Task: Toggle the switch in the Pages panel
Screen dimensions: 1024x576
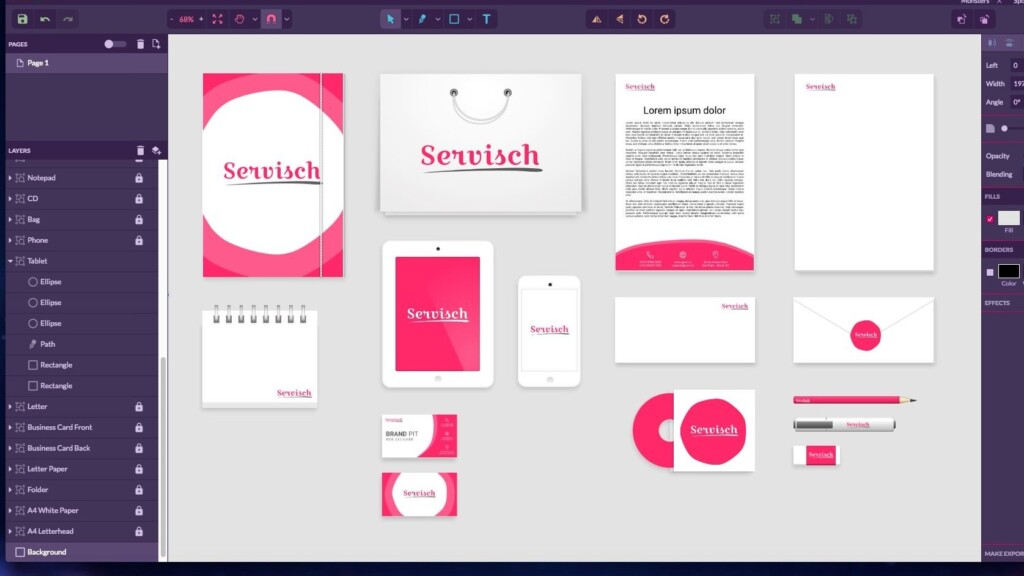Action: (x=114, y=44)
